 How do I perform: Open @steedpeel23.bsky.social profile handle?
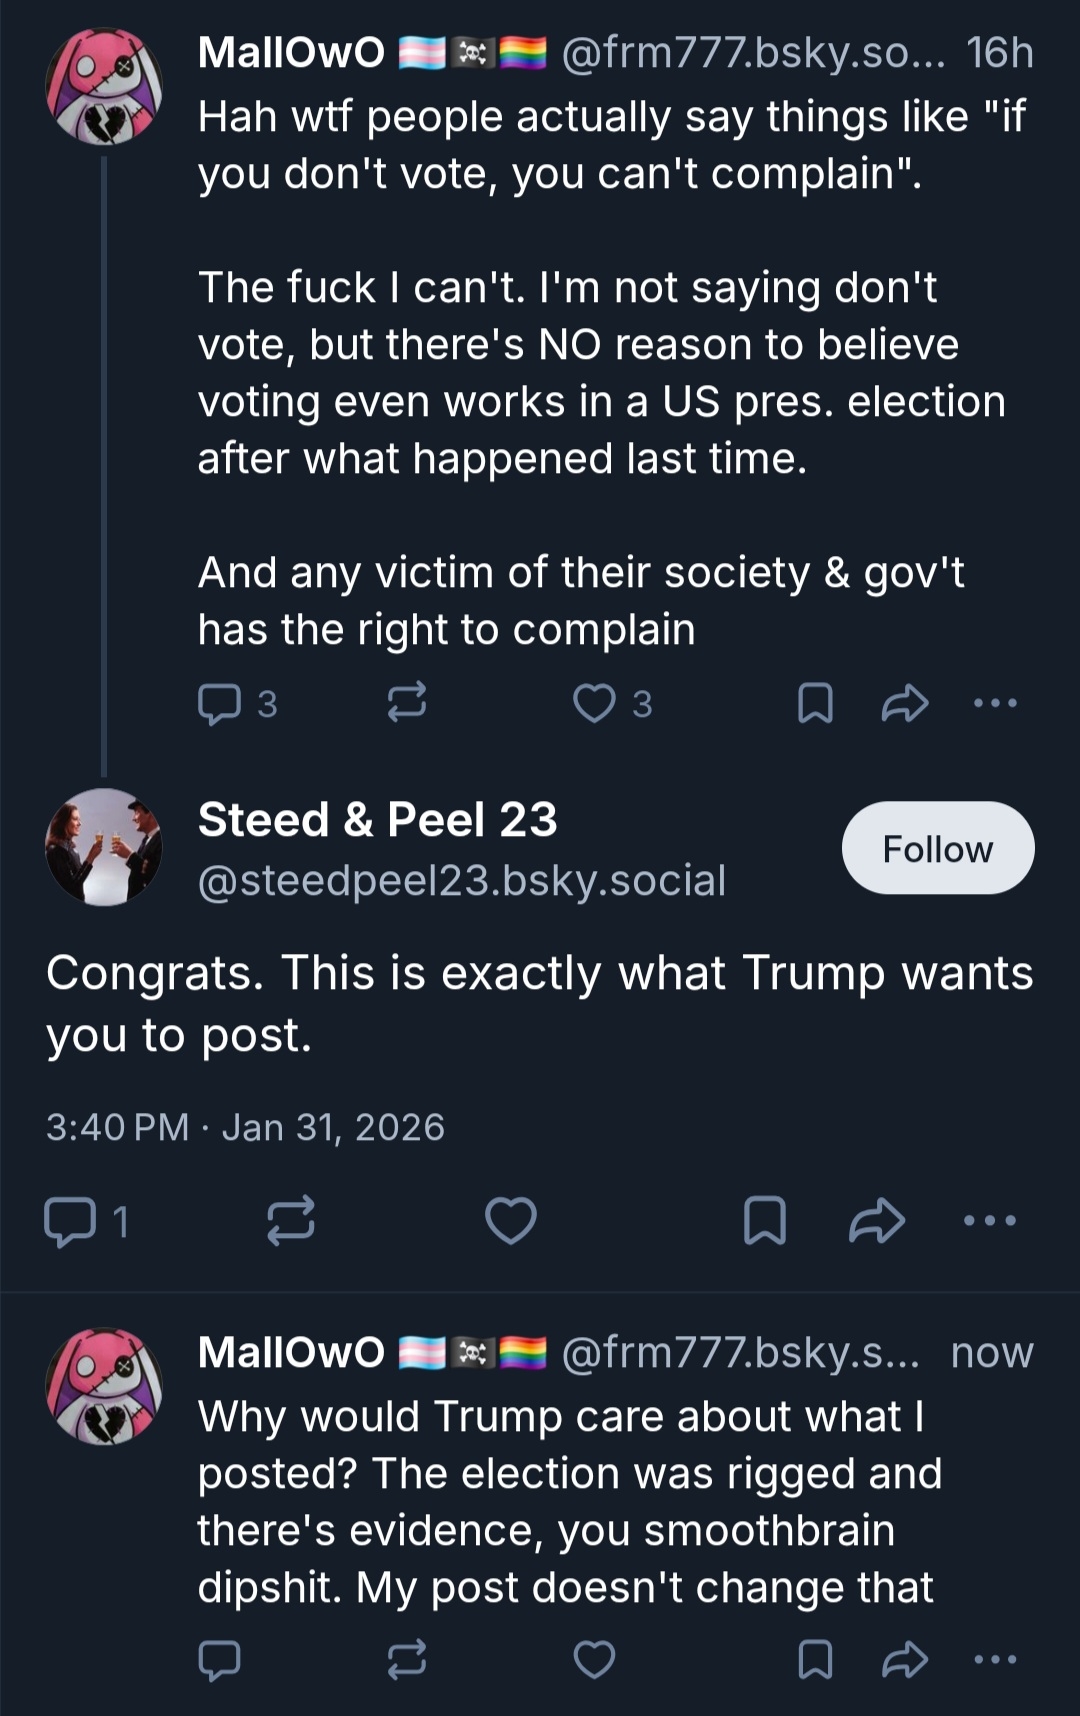(x=461, y=880)
